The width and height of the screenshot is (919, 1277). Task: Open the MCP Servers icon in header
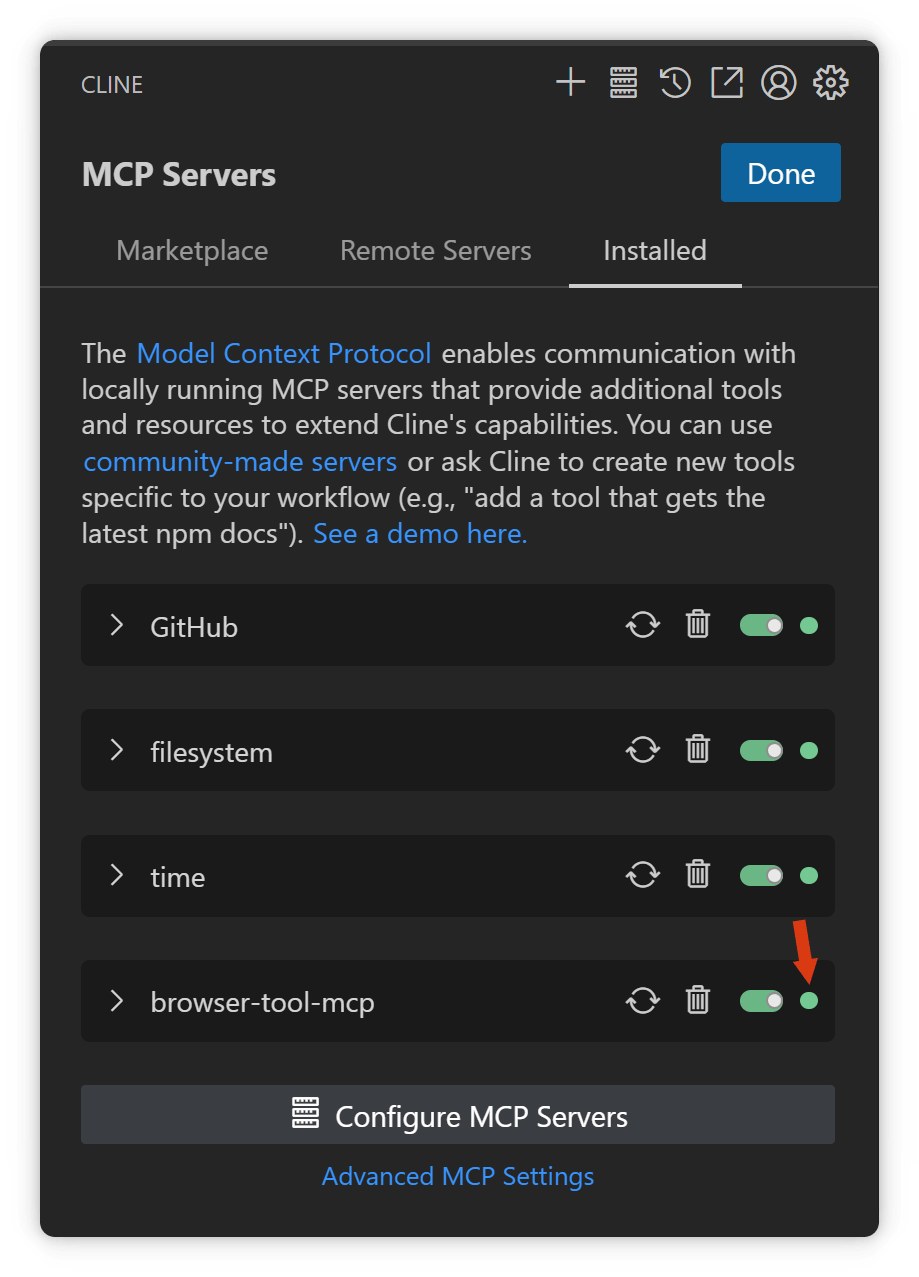623,82
